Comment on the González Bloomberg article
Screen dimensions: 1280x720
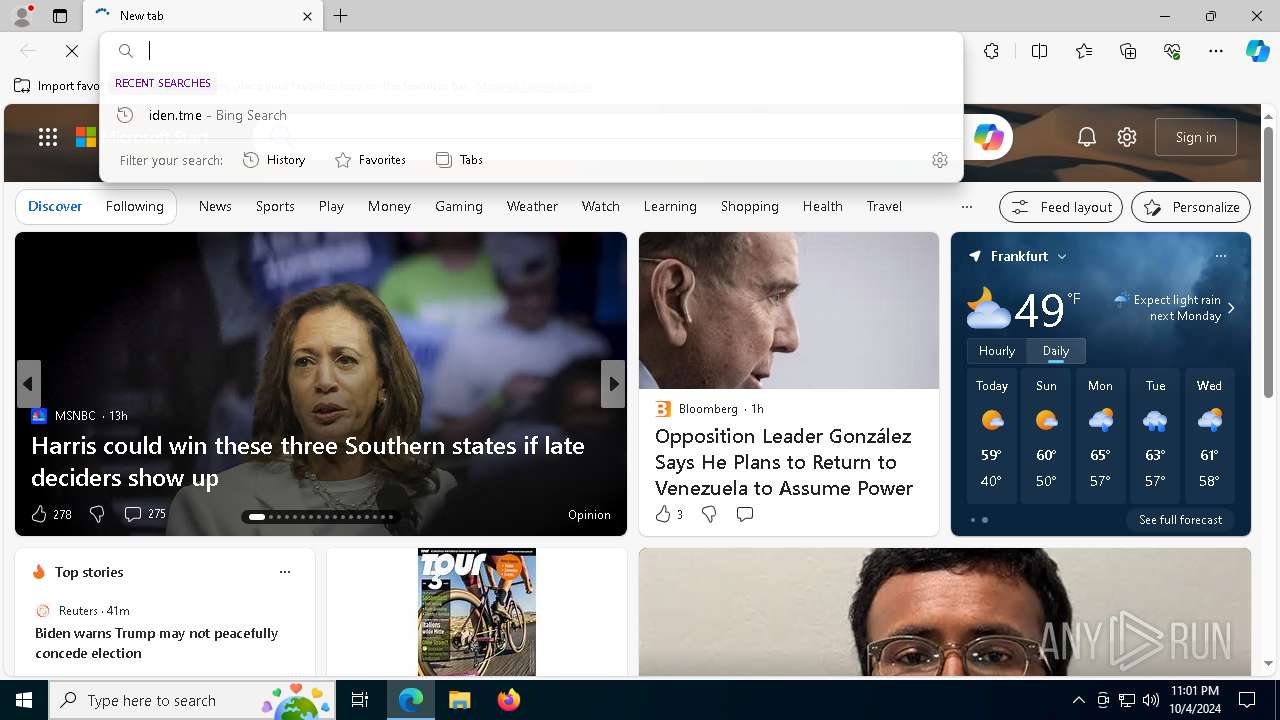click(x=744, y=514)
